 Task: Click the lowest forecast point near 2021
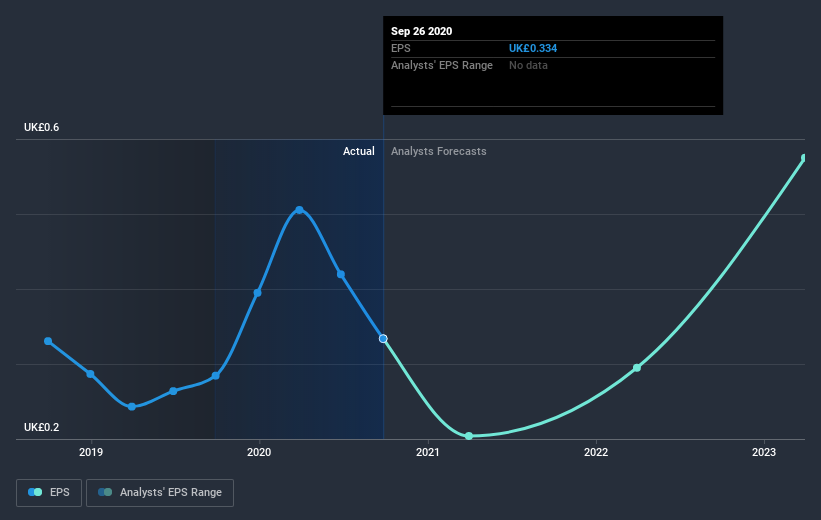[469, 436]
